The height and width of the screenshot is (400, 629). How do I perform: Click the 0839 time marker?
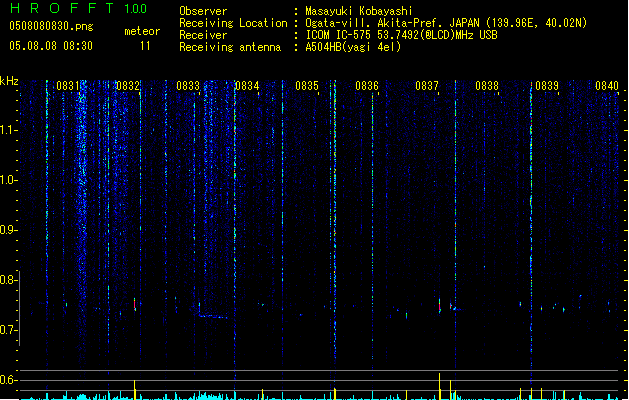[547, 86]
